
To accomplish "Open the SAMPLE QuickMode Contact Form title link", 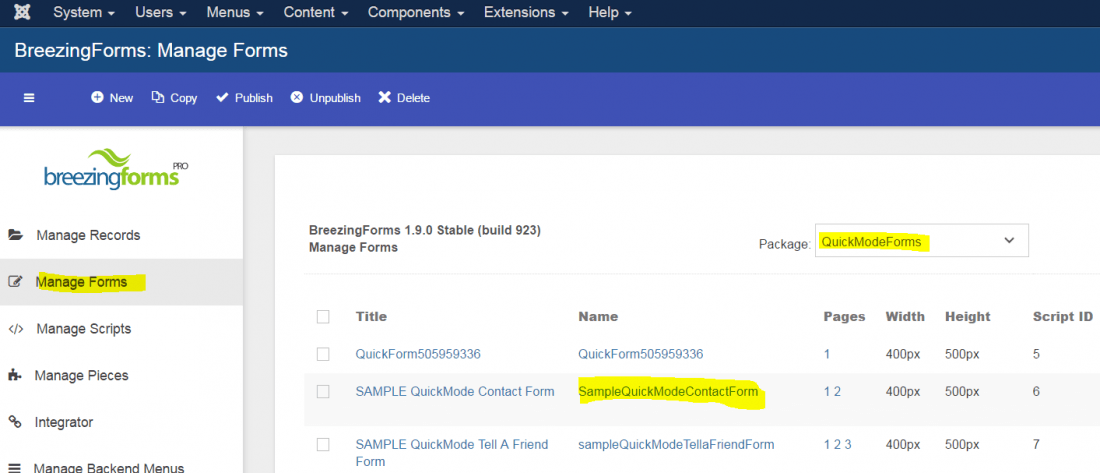I will [455, 392].
